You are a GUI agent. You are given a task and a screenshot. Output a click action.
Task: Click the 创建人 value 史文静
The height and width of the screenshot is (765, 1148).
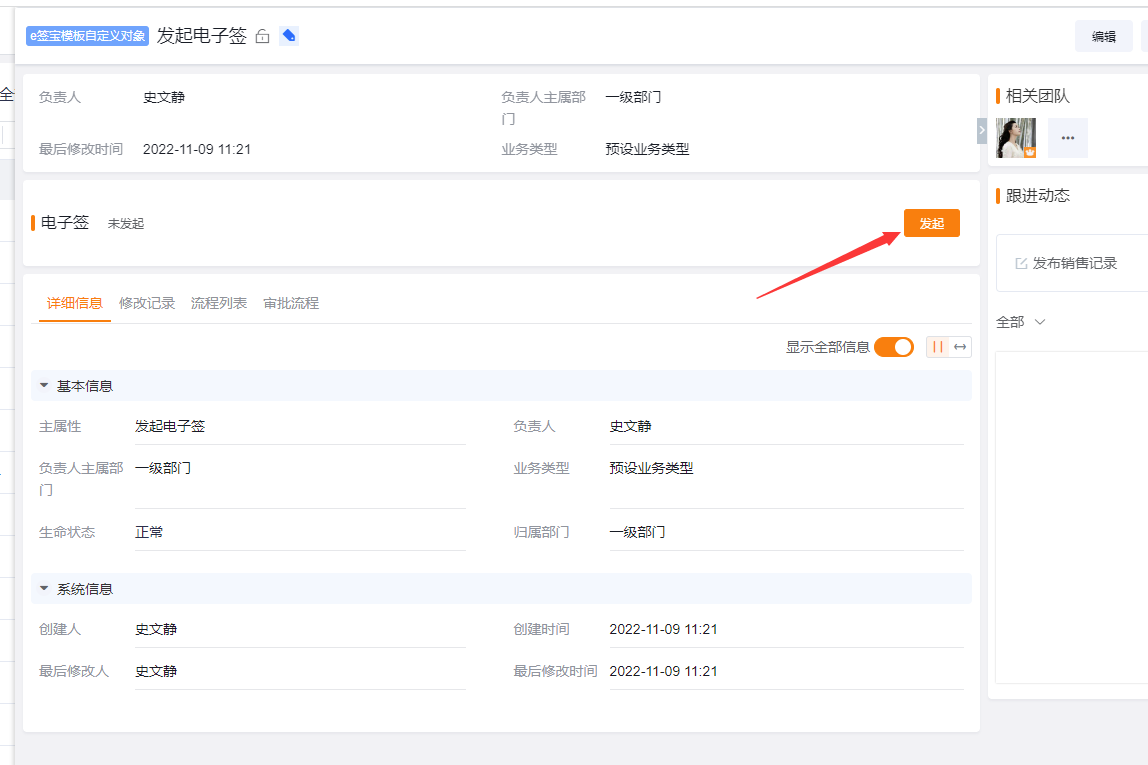pyautogui.click(x=156, y=630)
